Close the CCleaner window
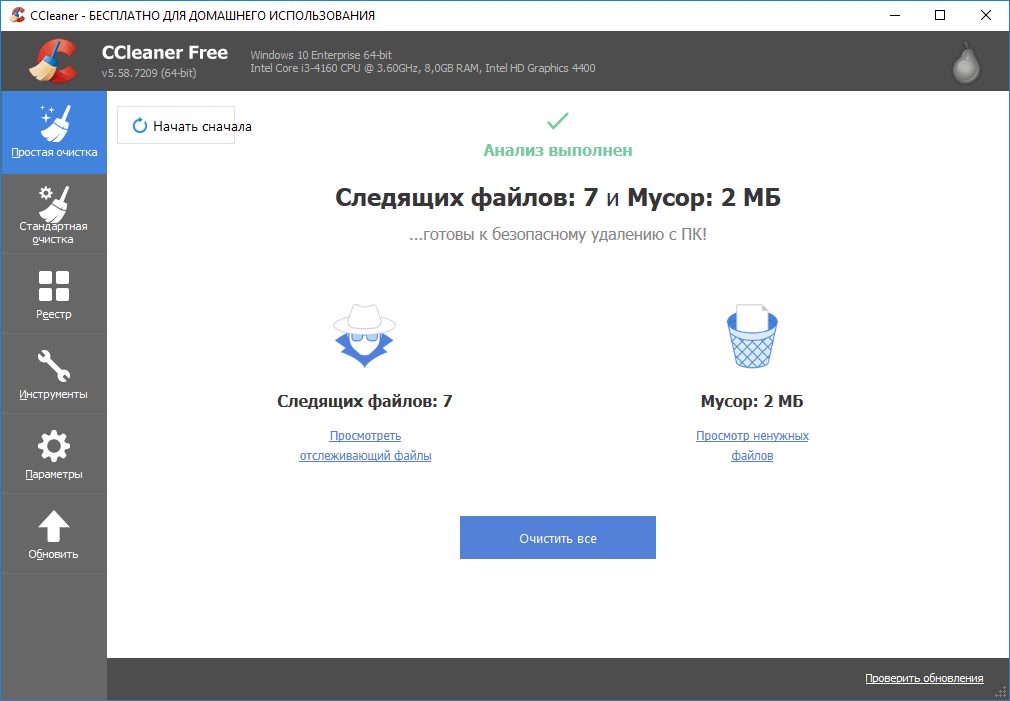This screenshot has width=1010, height=701. [x=986, y=15]
